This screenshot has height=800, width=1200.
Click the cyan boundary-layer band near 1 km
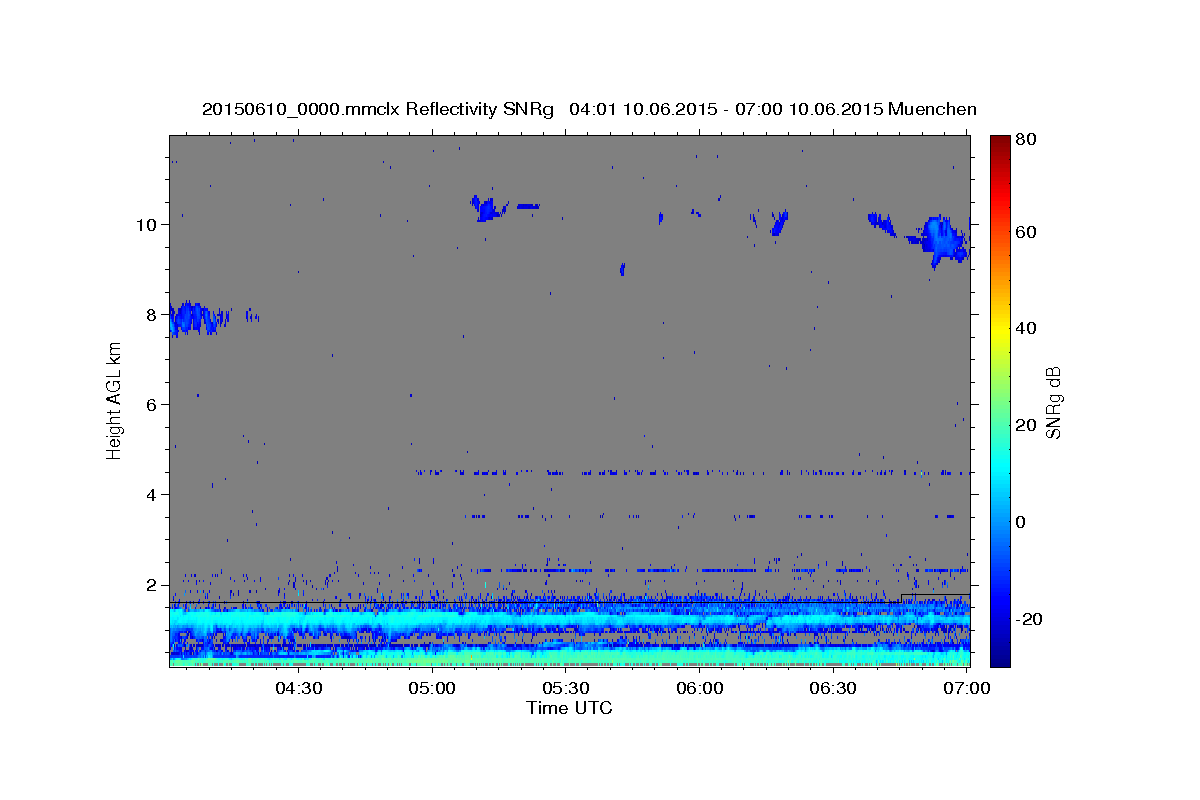pyautogui.click(x=569, y=621)
